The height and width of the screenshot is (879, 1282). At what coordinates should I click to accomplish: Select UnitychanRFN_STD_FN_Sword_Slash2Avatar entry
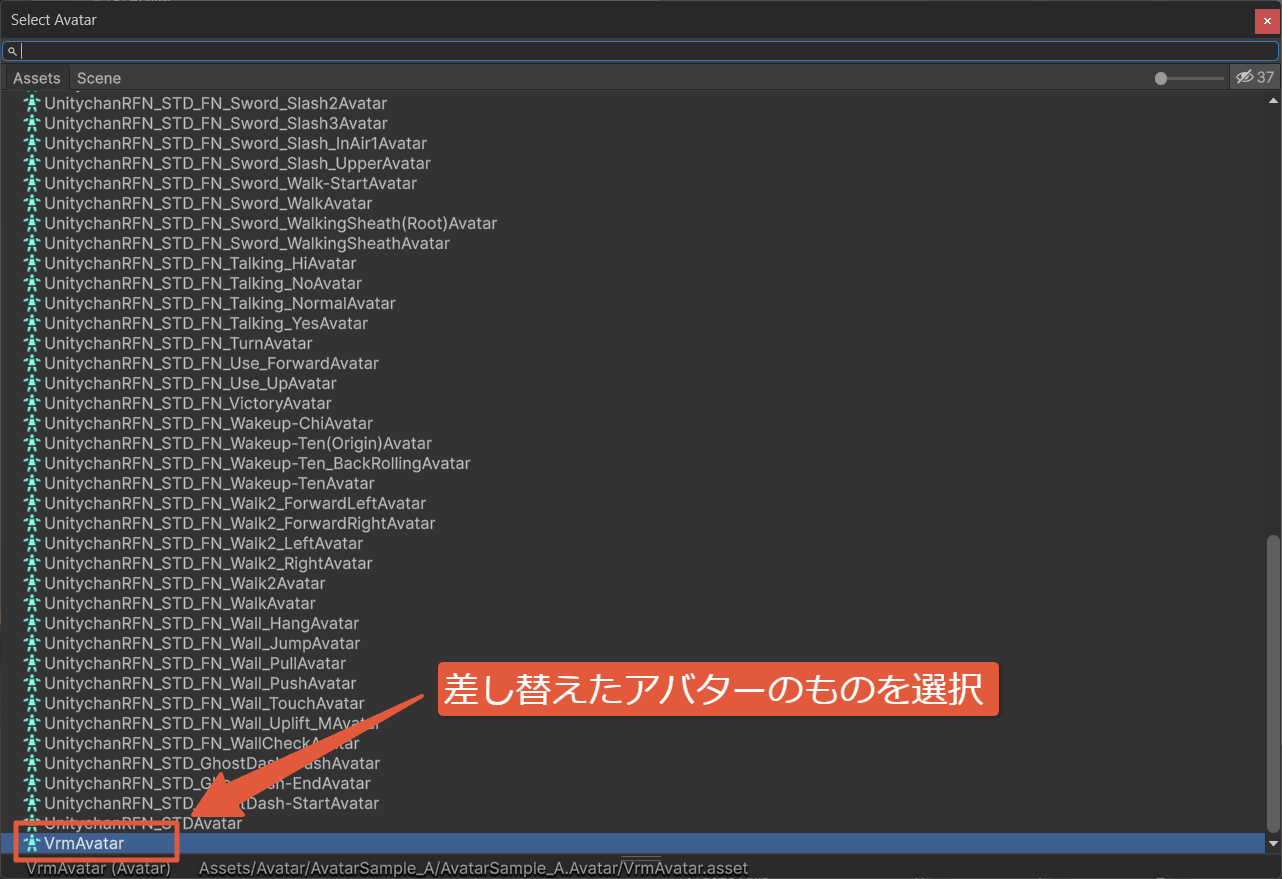pyautogui.click(x=215, y=103)
